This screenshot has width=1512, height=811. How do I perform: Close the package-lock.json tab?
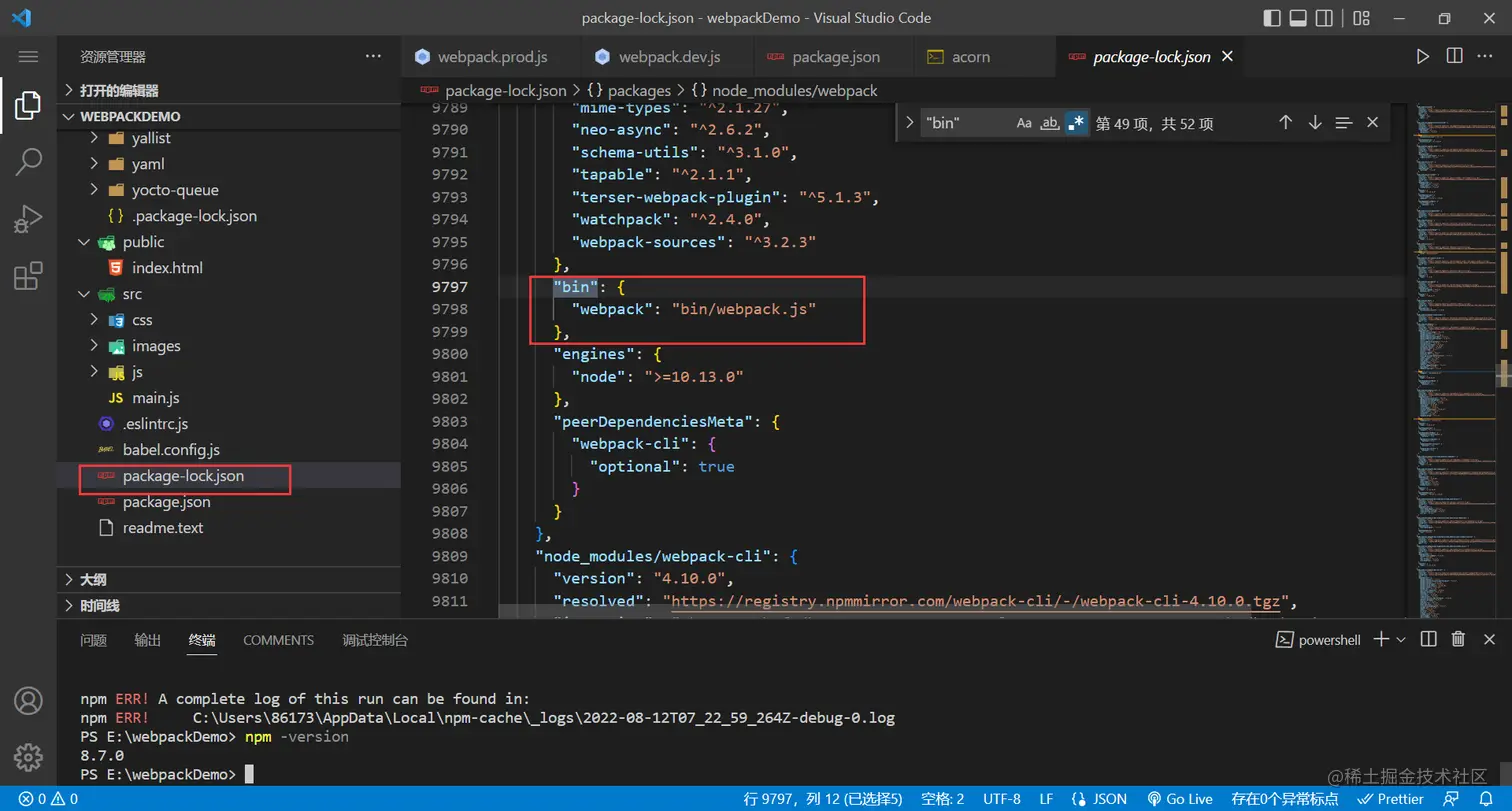(1227, 57)
